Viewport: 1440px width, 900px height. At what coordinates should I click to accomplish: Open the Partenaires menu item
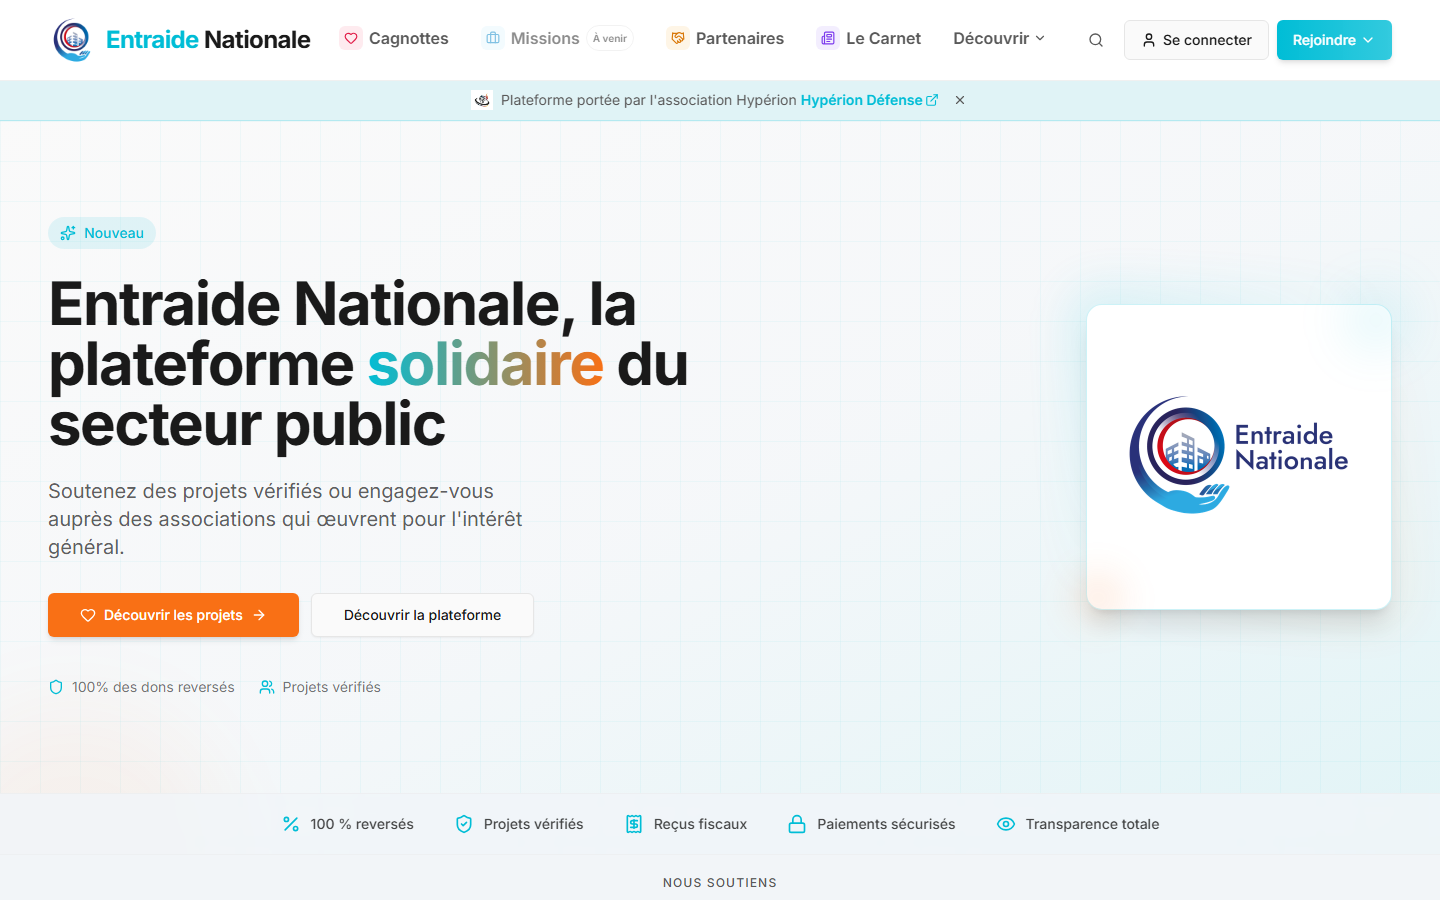[x=725, y=38]
